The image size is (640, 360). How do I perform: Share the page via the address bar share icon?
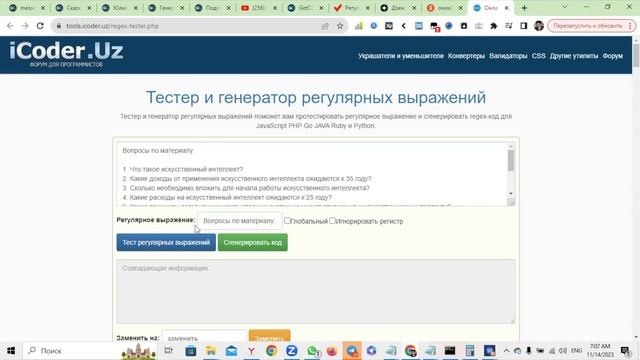tap(325, 26)
